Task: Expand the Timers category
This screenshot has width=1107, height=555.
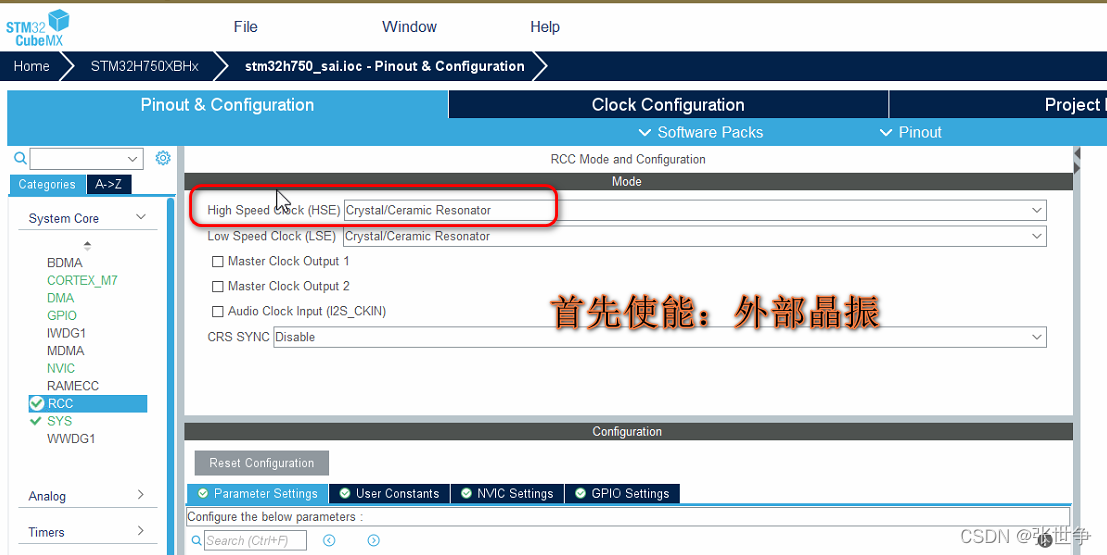Action: 140,530
